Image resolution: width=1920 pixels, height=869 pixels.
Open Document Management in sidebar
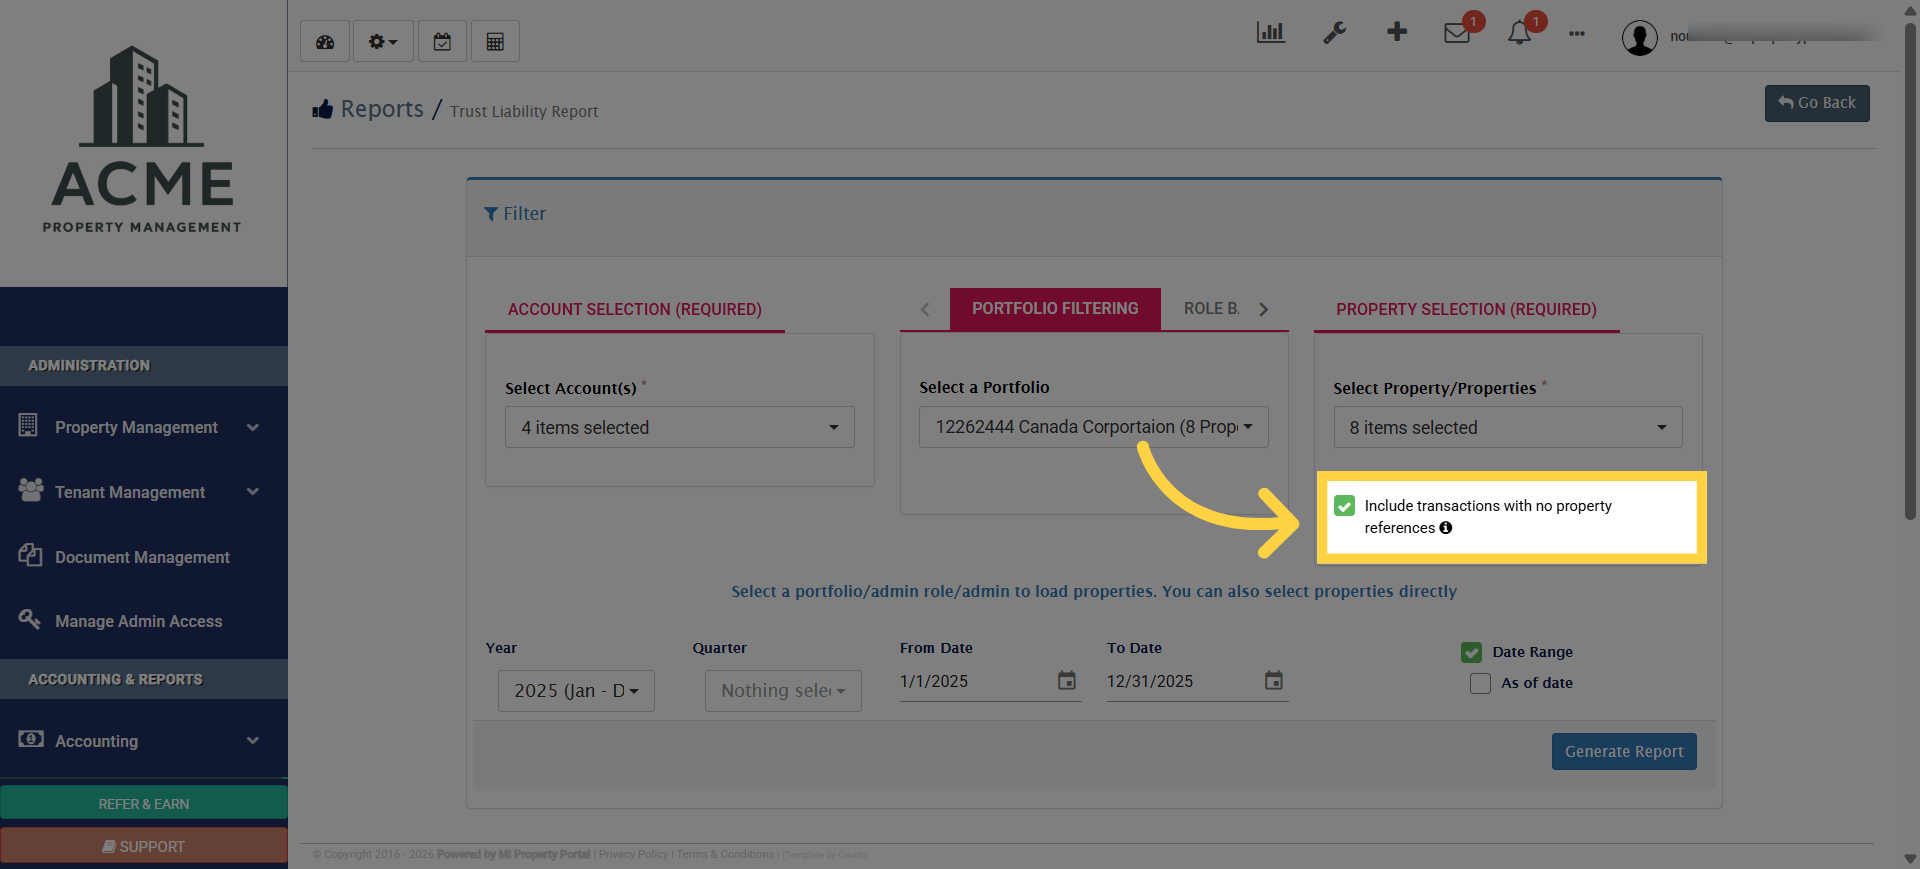[x=142, y=557]
